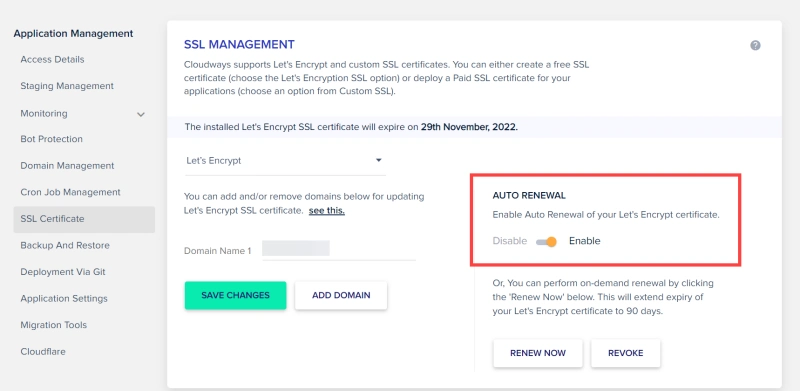Focus the Domain Name 1 field

click(339, 250)
